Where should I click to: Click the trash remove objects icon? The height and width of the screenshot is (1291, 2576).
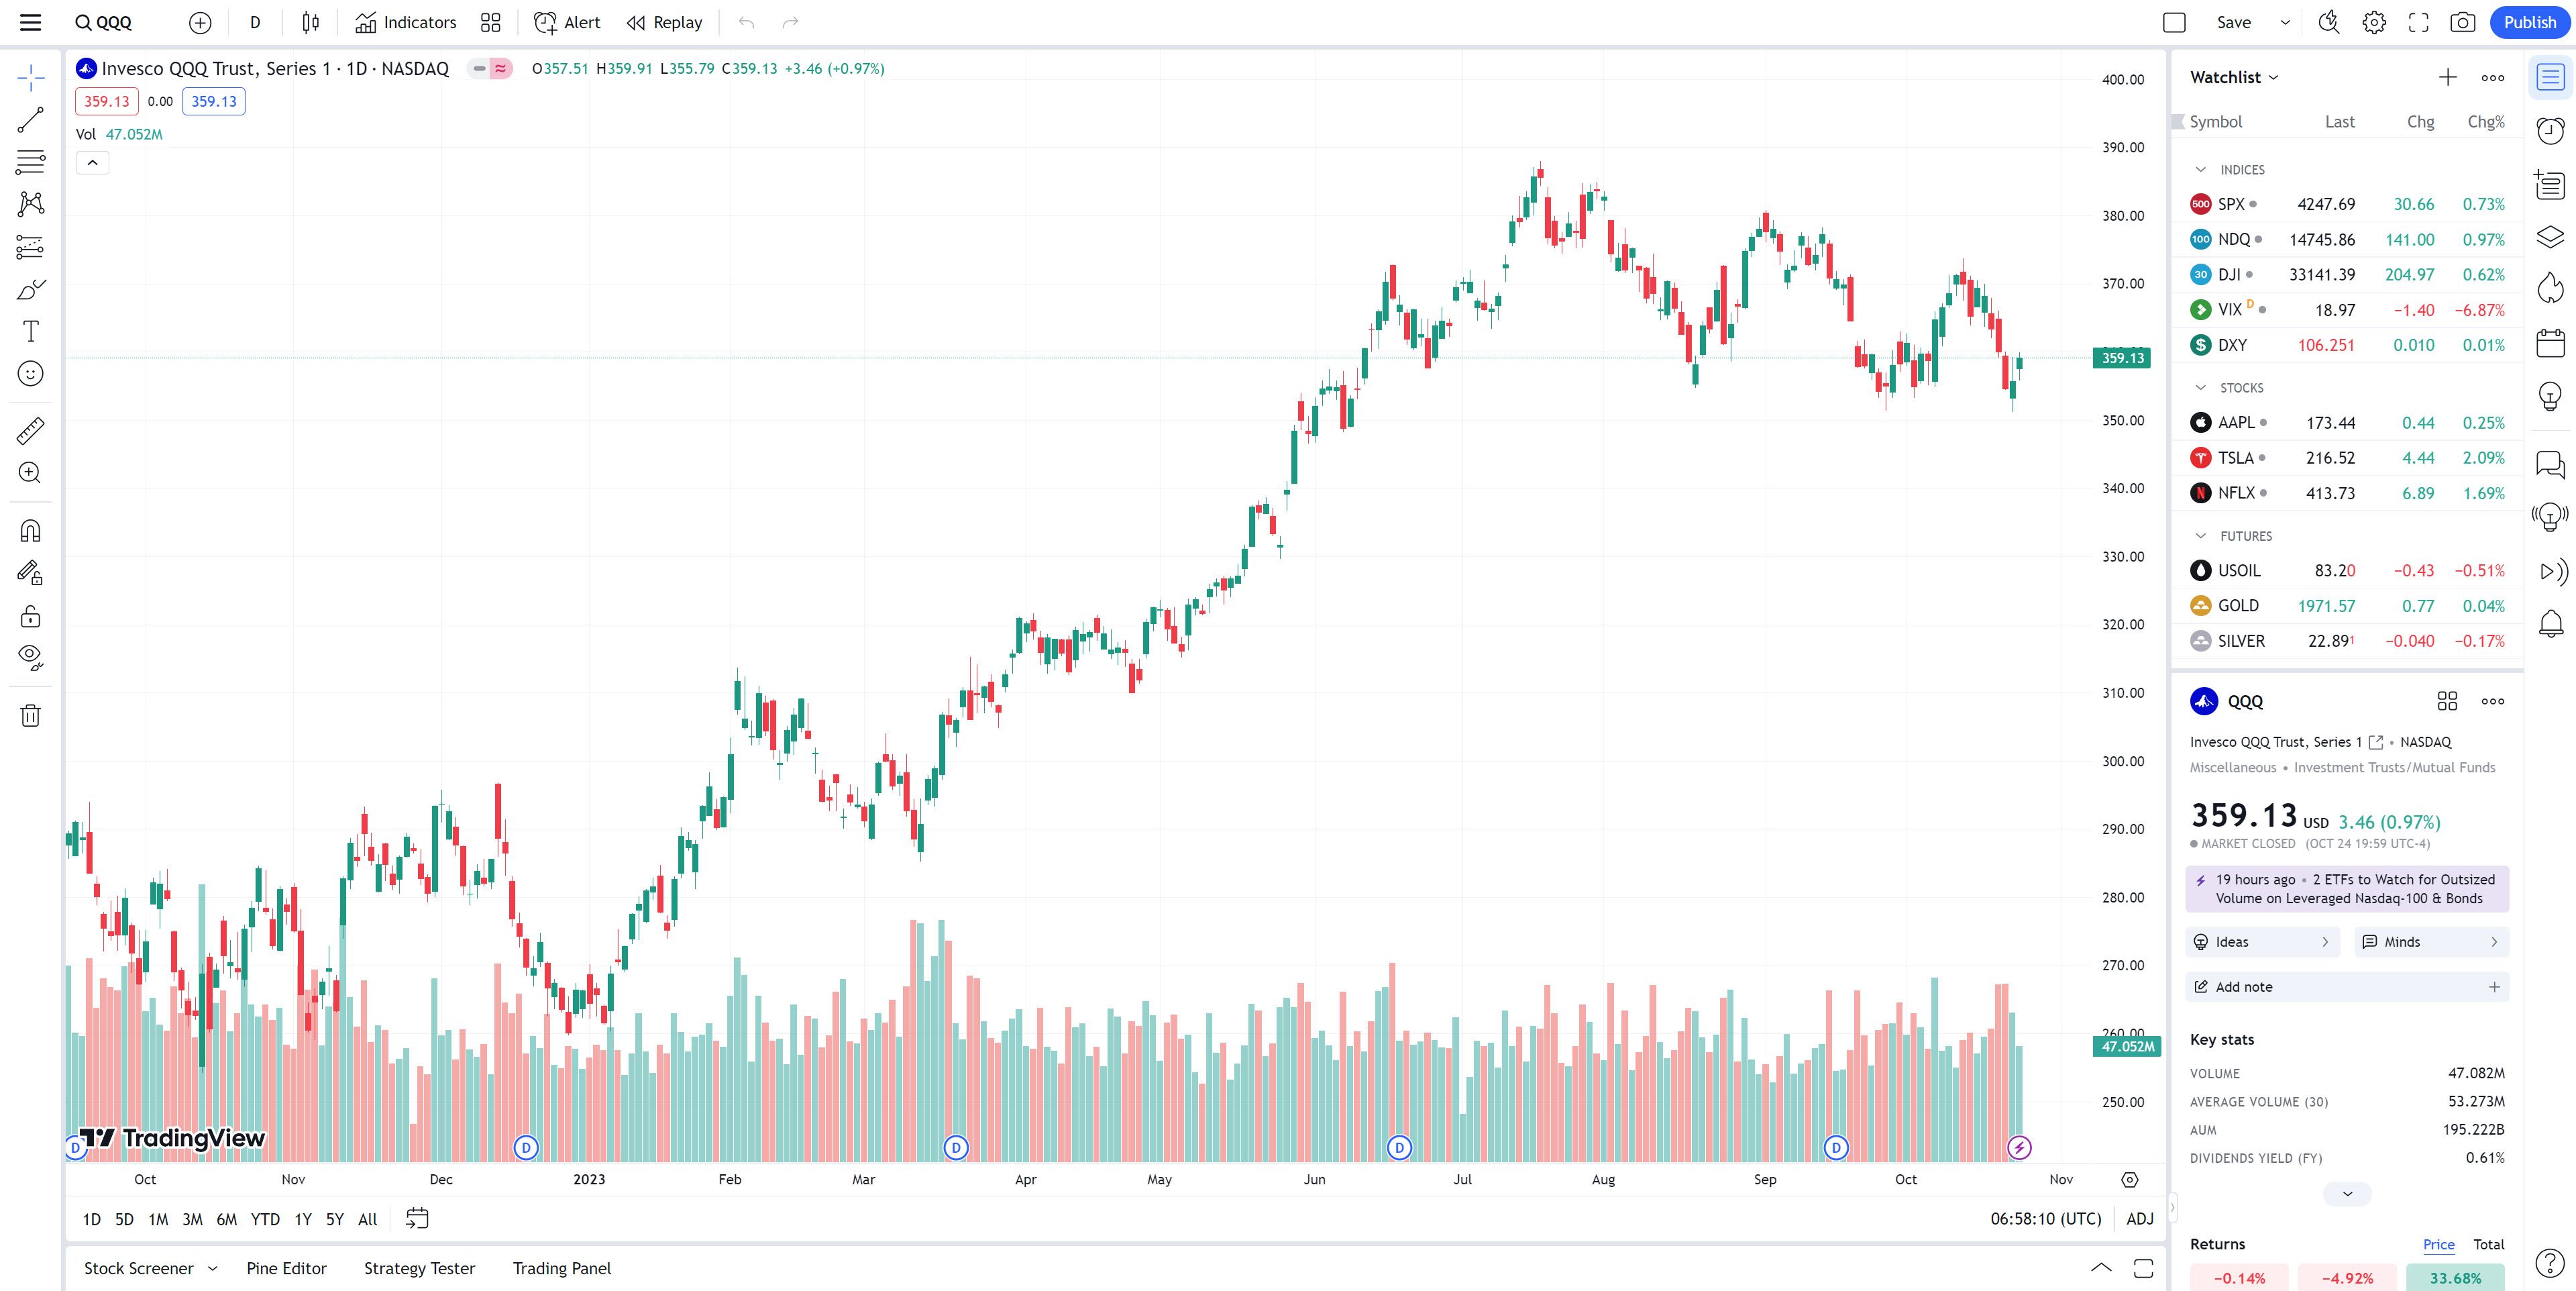pos(31,716)
